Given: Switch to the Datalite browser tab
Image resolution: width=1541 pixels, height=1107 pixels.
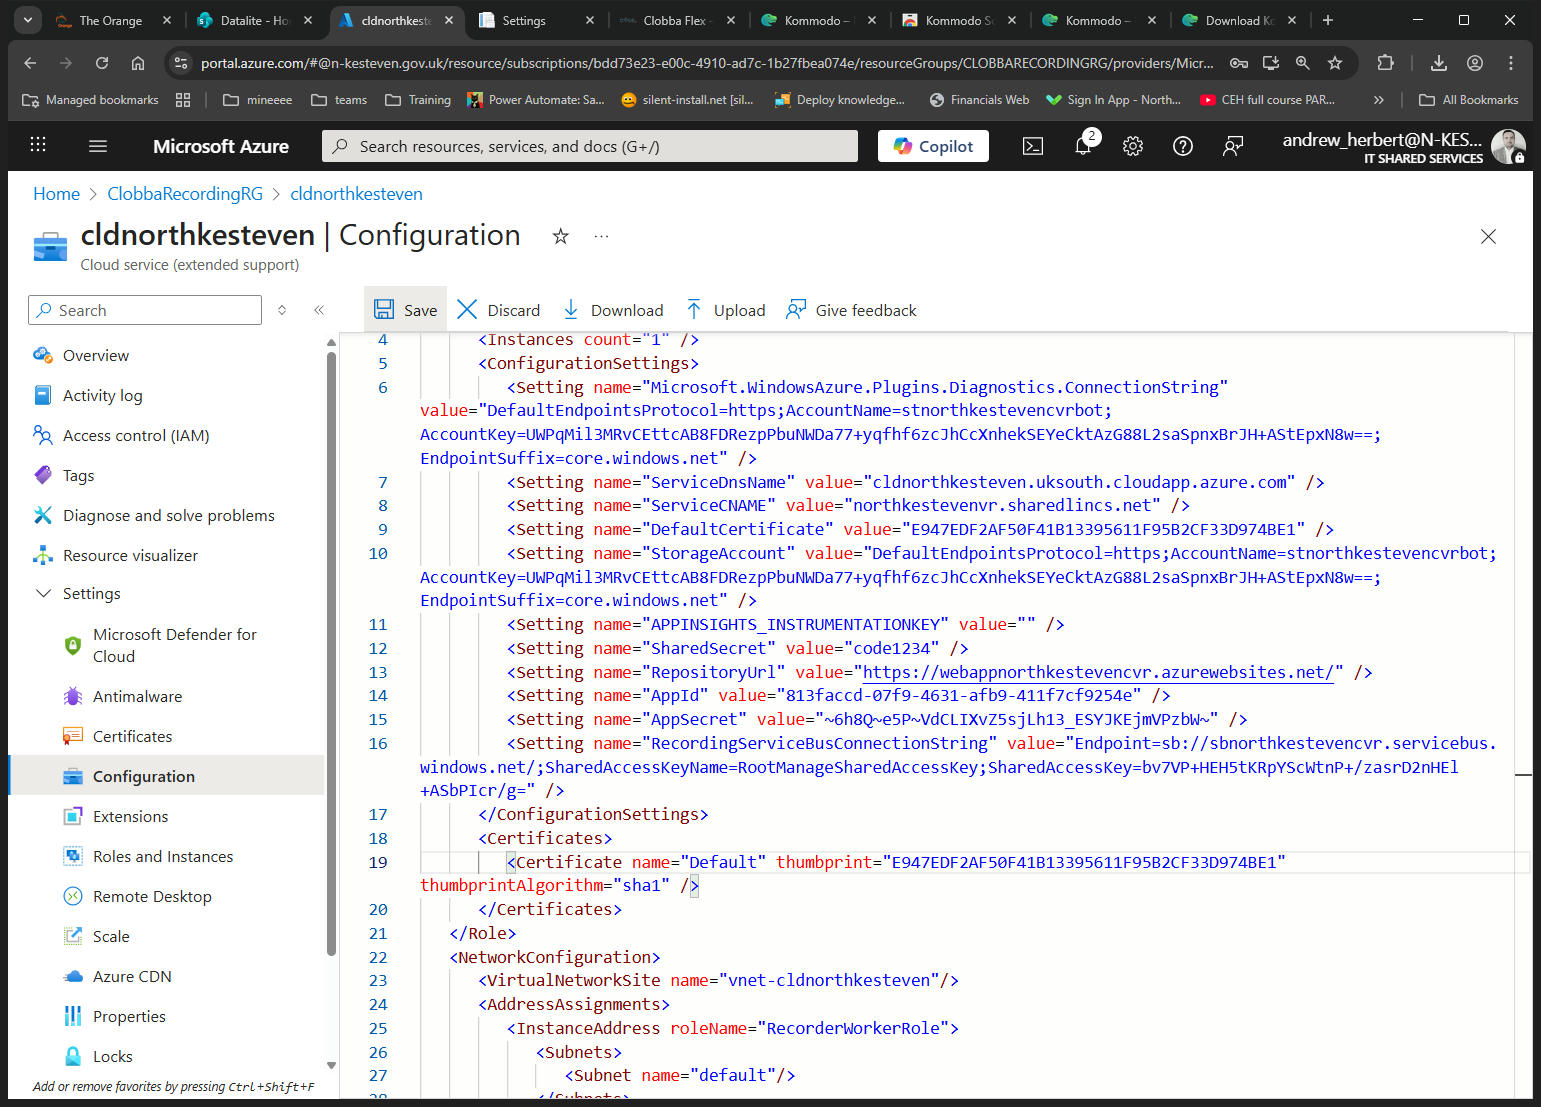Looking at the screenshot, I should coord(254,20).
